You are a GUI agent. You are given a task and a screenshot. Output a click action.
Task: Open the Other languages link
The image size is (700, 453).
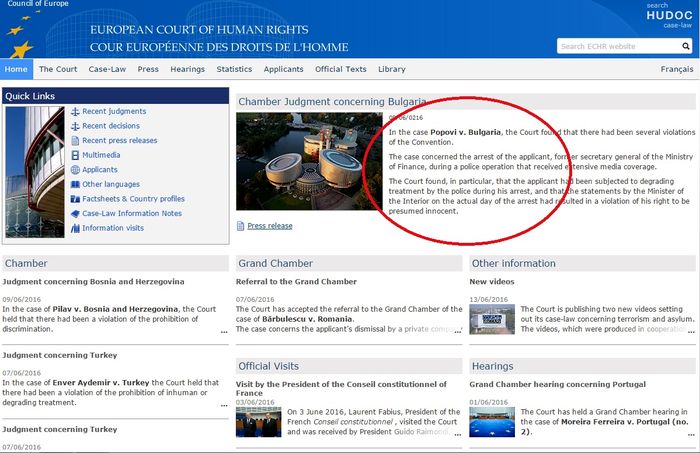point(111,184)
